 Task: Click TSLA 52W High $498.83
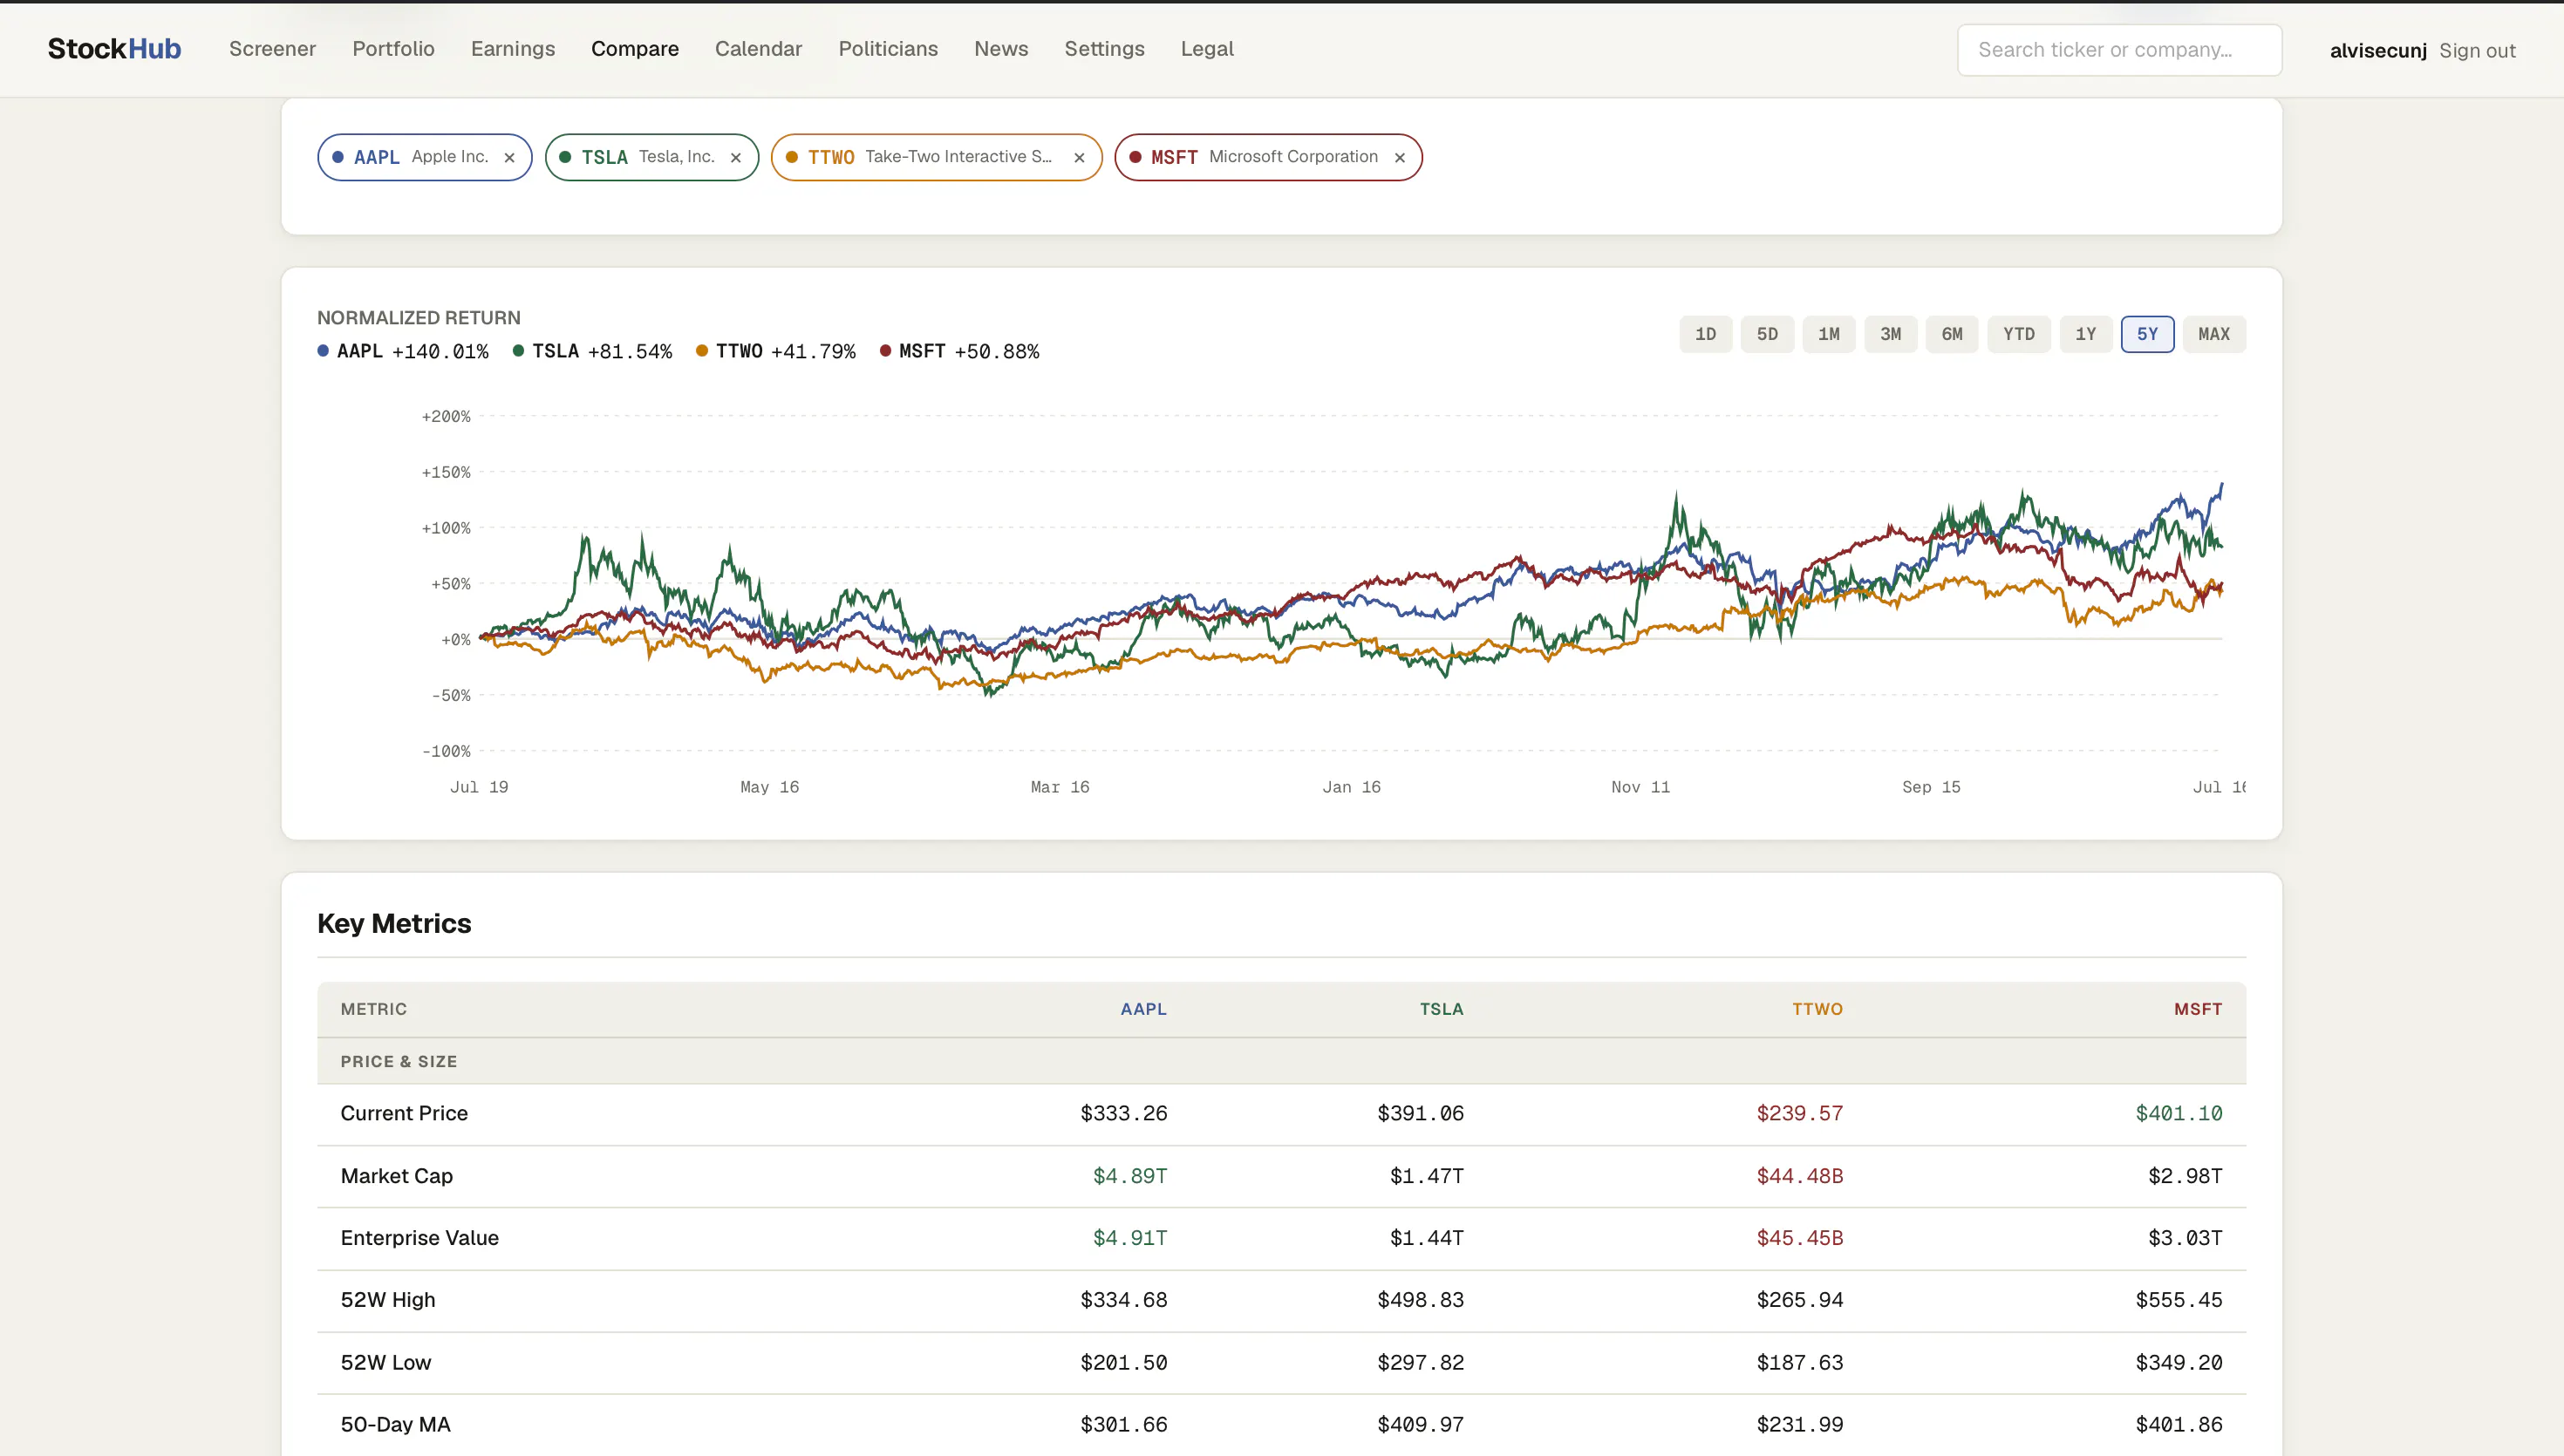[x=1420, y=1300]
